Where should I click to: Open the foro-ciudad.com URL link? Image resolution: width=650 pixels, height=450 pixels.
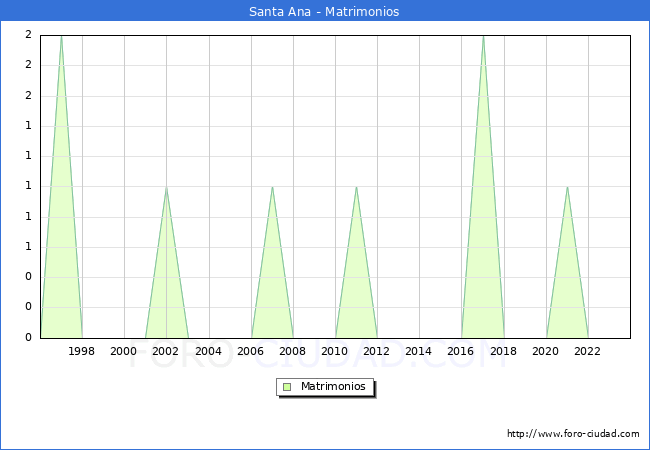(573, 434)
